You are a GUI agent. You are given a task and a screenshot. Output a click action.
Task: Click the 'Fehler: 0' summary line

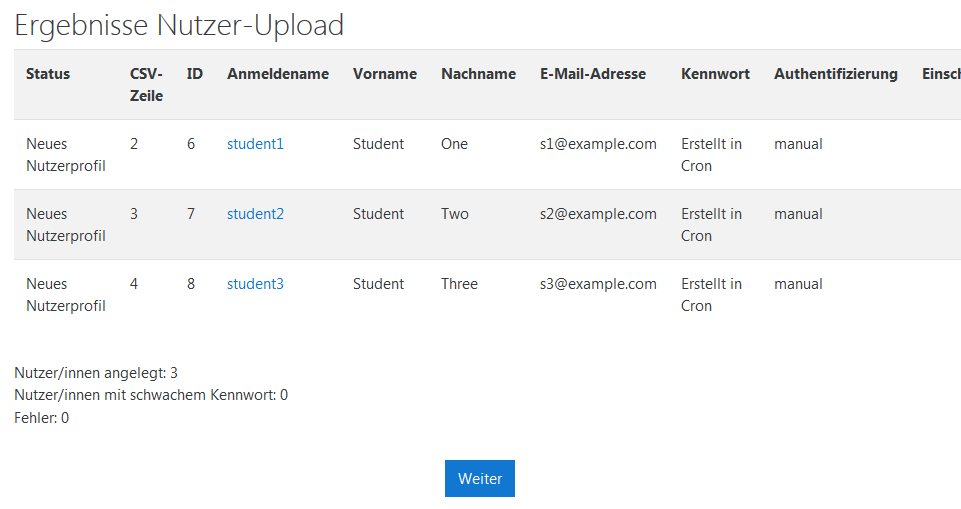tap(41, 417)
